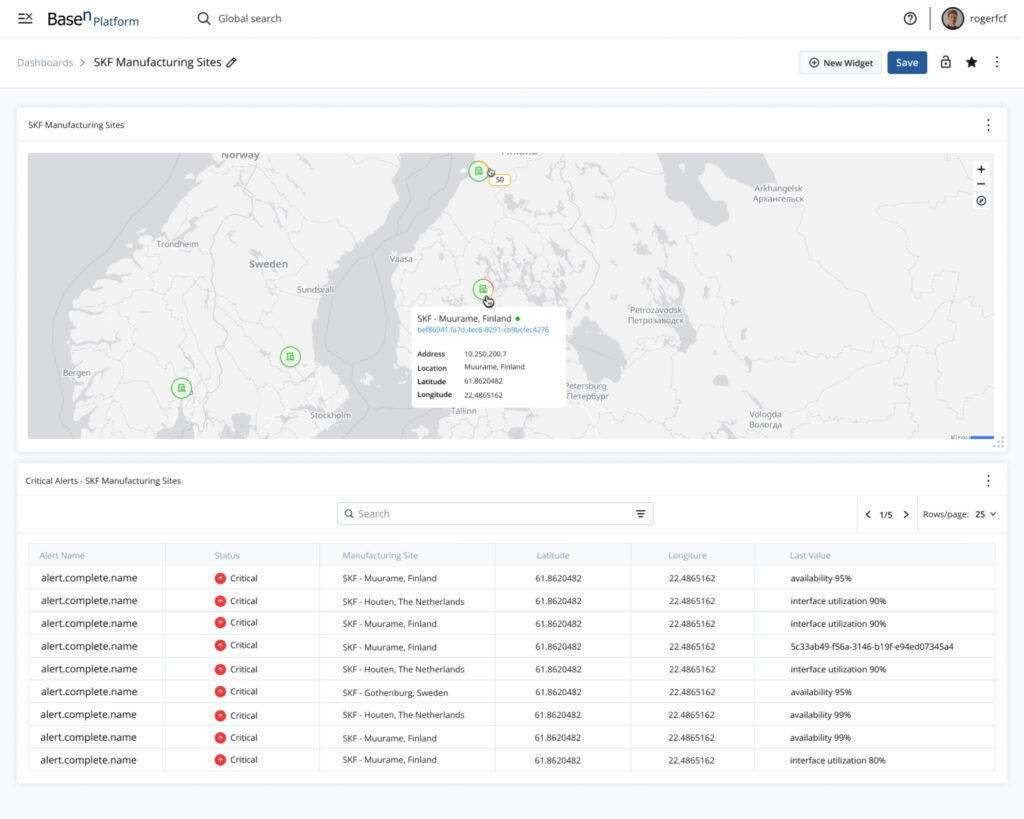Image resolution: width=1024 pixels, height=819 pixels.
Task: Open dashboard more options menu
Action: point(997,62)
